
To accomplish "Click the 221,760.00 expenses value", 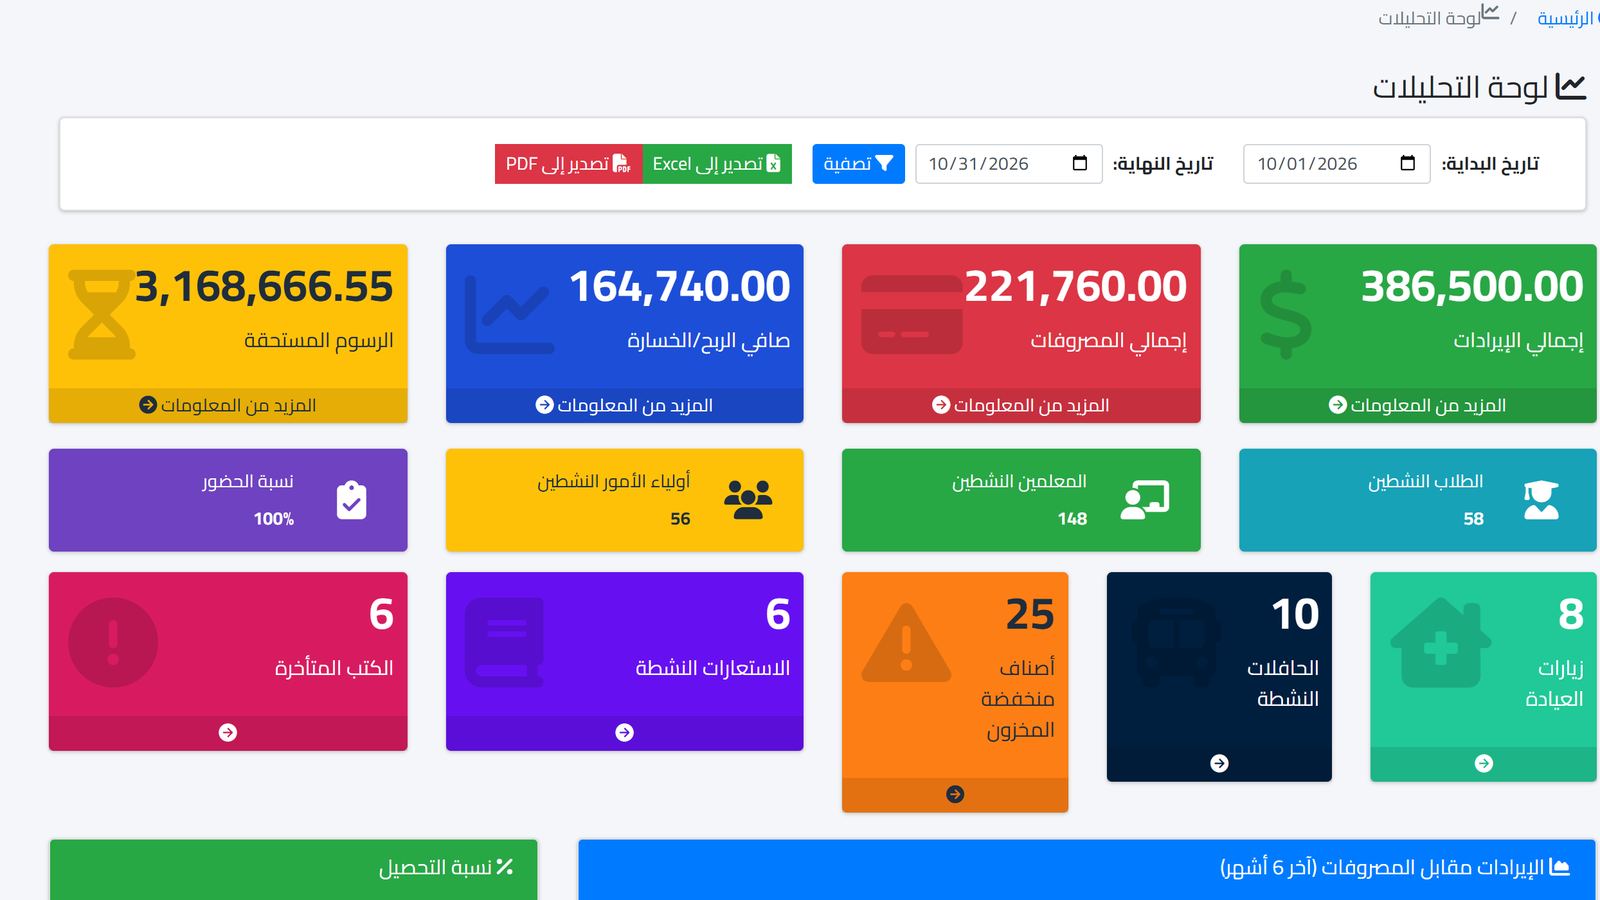I will click(1076, 287).
